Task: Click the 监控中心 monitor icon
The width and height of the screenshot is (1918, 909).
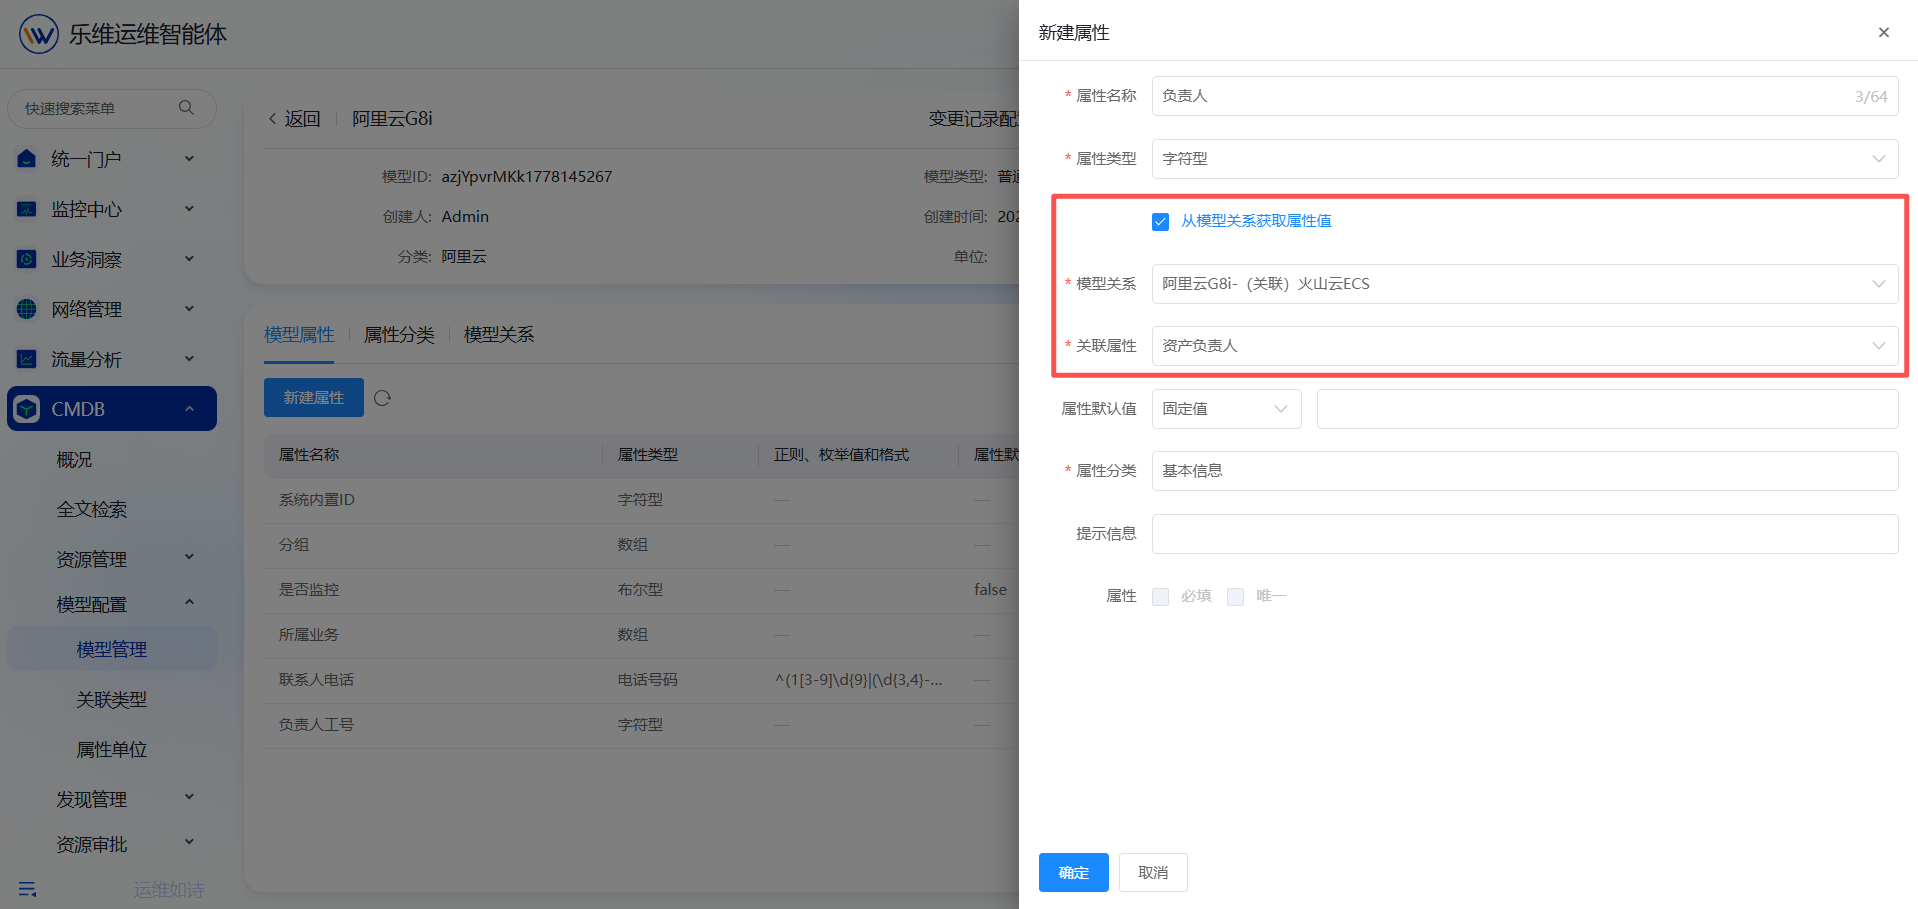Action: (27, 209)
